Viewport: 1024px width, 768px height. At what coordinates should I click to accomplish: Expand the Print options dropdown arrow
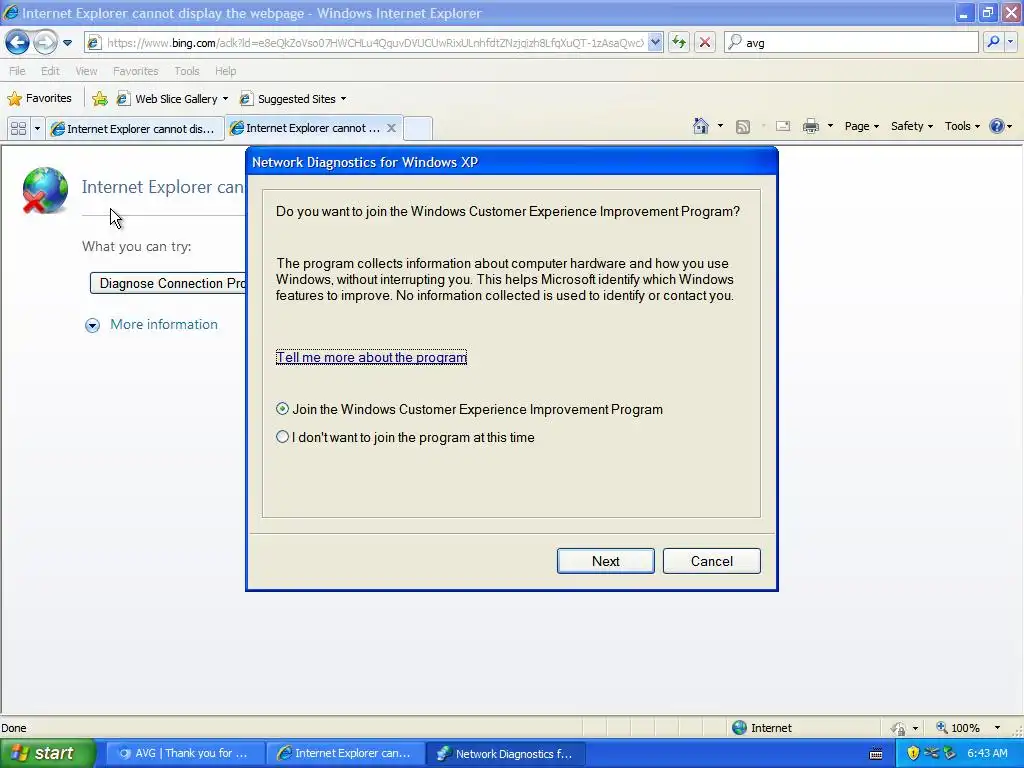[x=830, y=126]
